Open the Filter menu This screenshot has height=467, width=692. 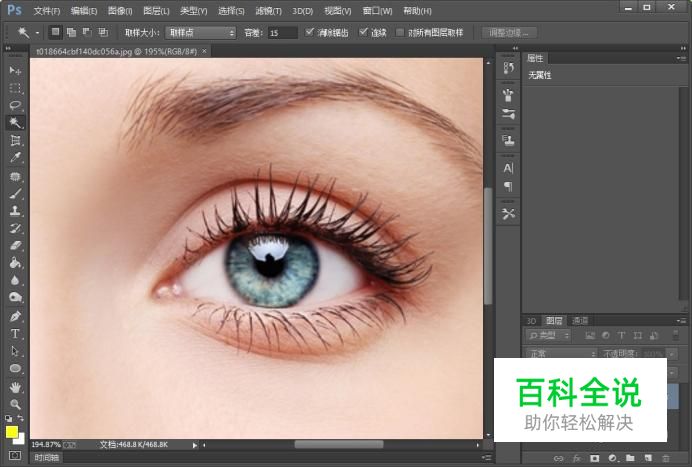pyautogui.click(x=268, y=11)
